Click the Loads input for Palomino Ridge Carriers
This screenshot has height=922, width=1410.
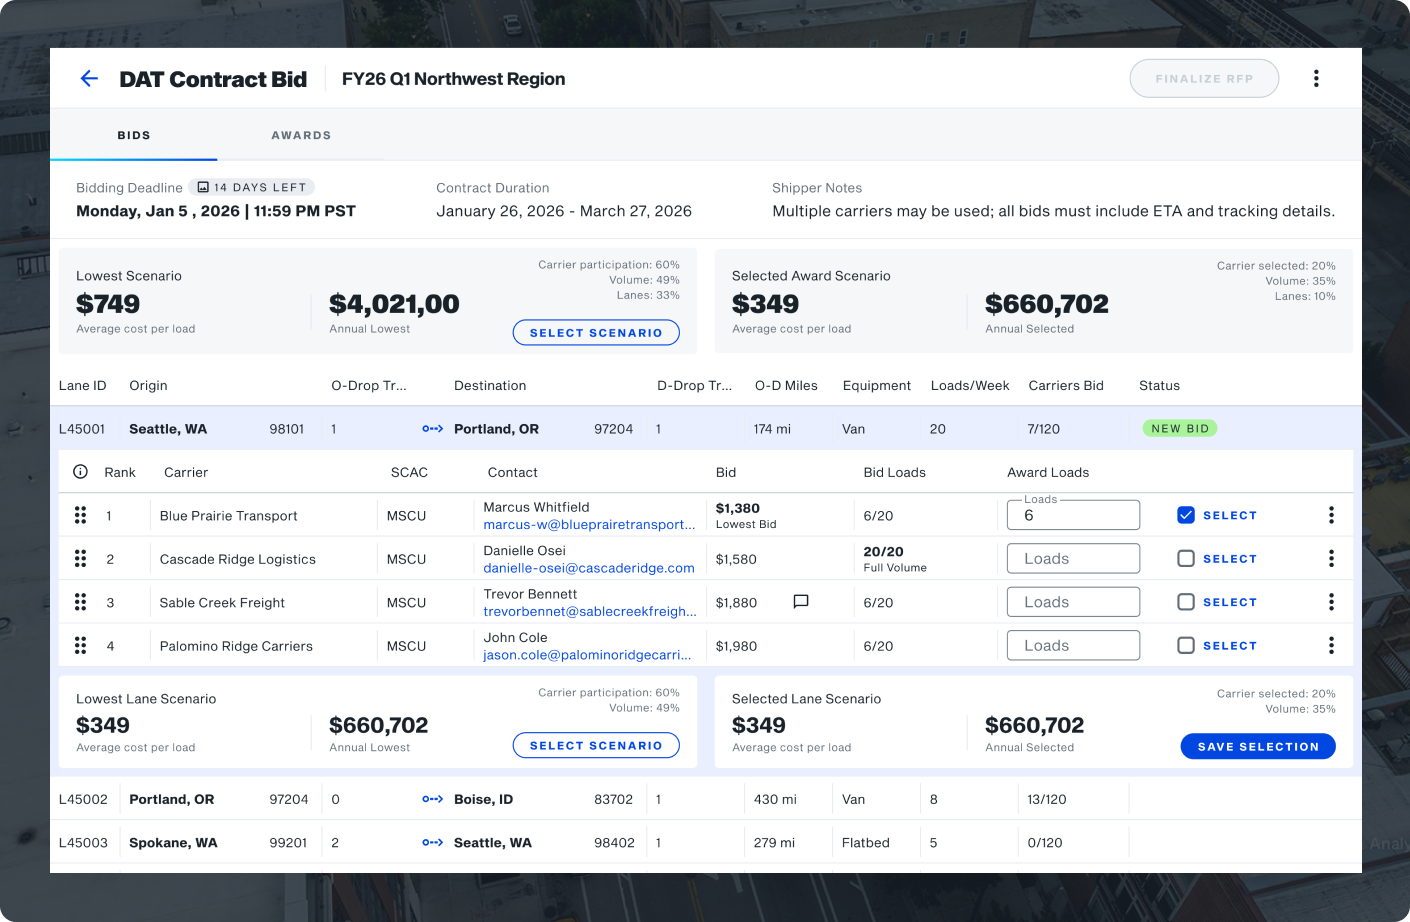click(x=1073, y=646)
